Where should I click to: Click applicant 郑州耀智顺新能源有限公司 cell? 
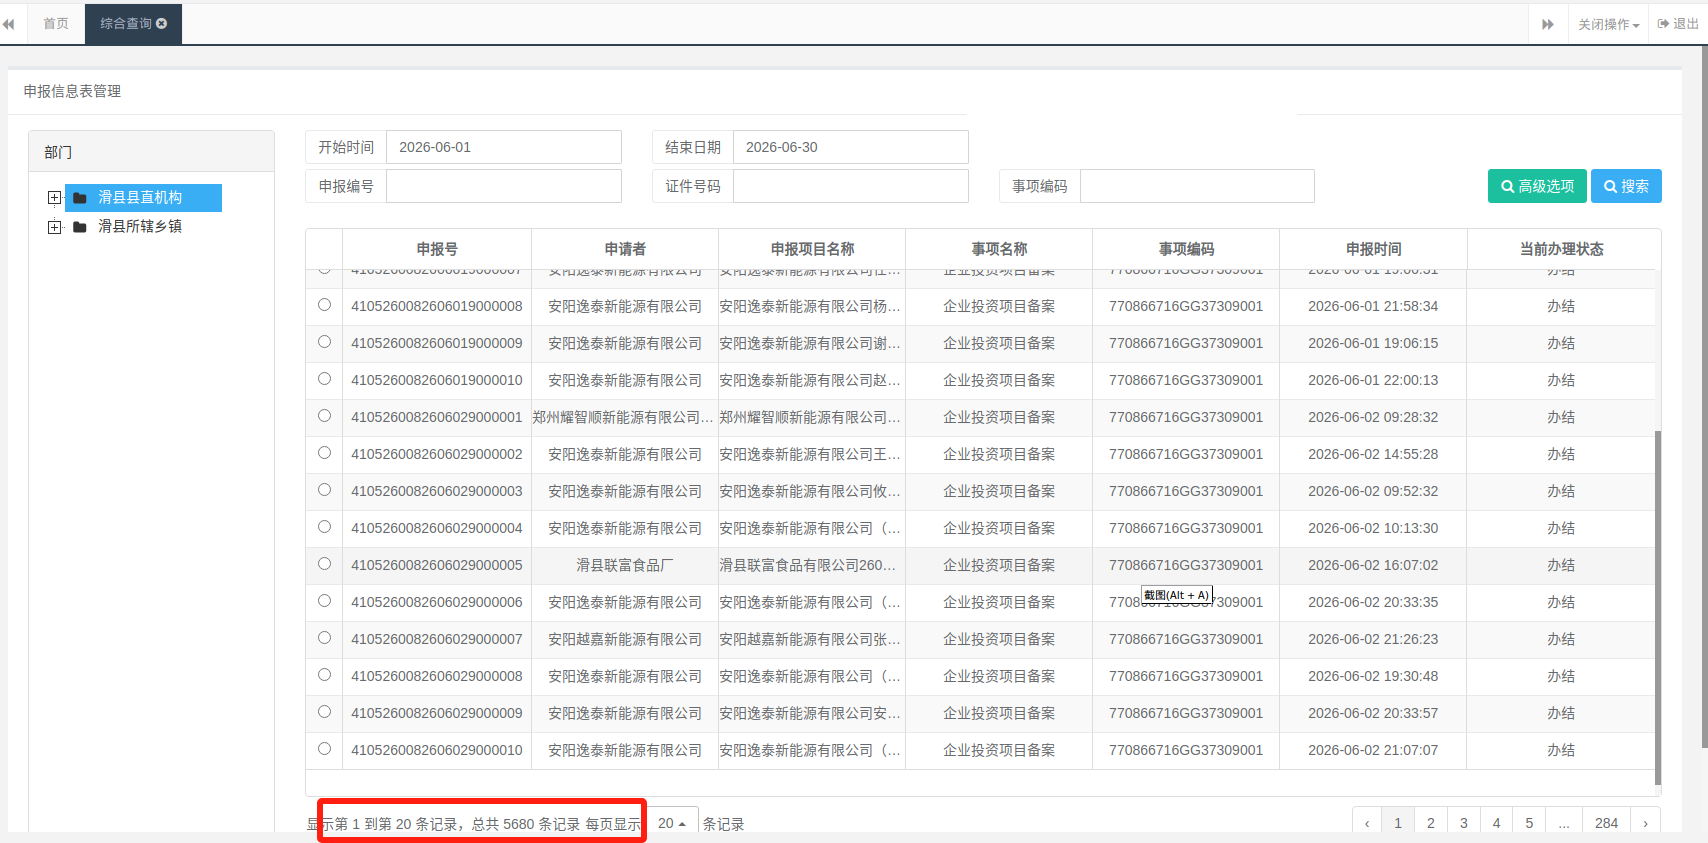623,417
